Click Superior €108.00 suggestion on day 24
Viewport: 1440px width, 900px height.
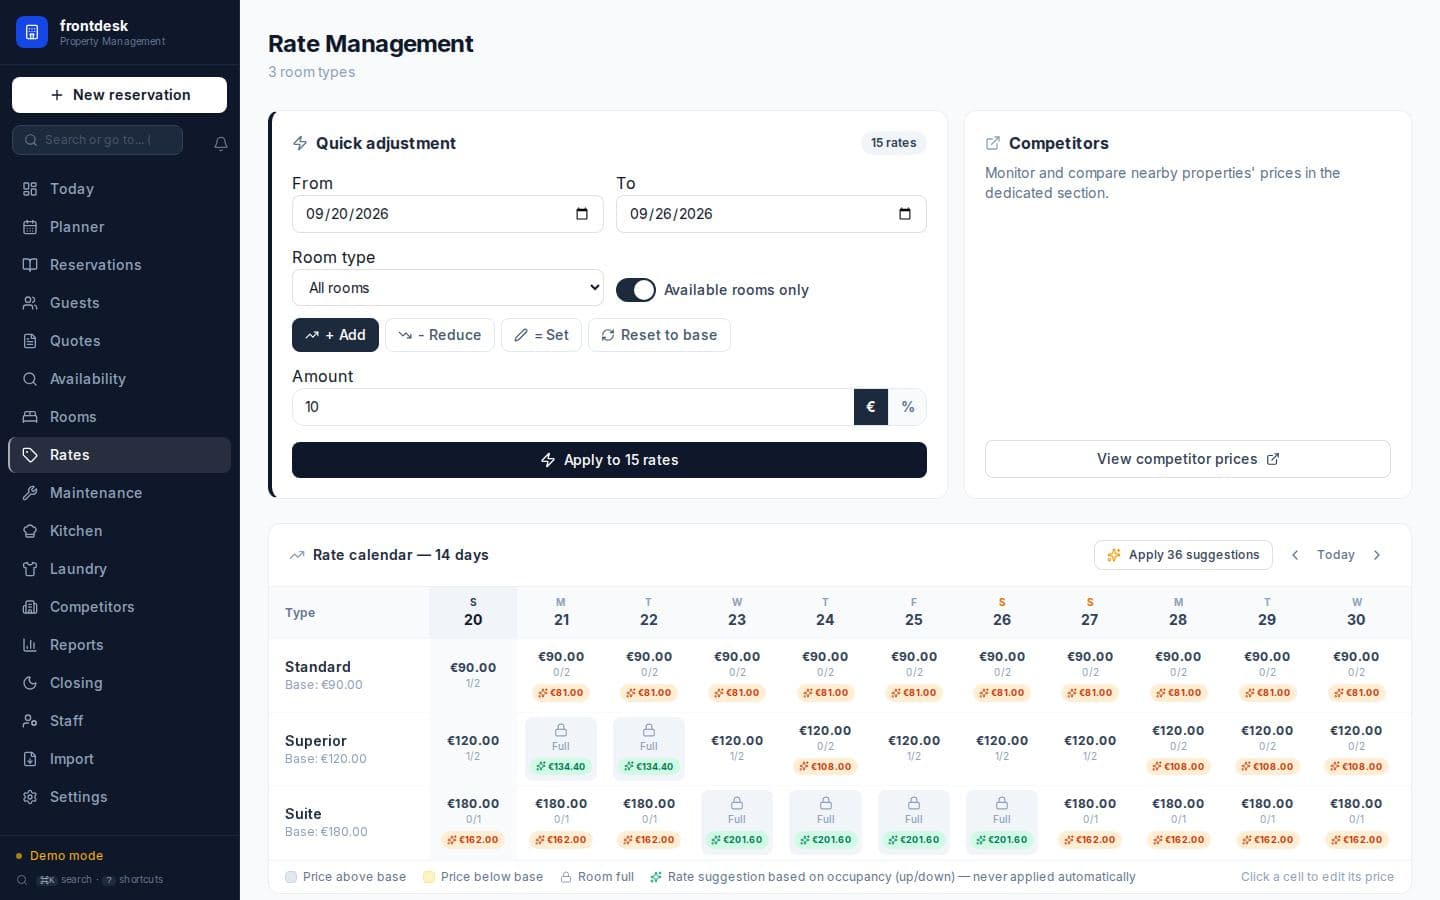(825, 767)
